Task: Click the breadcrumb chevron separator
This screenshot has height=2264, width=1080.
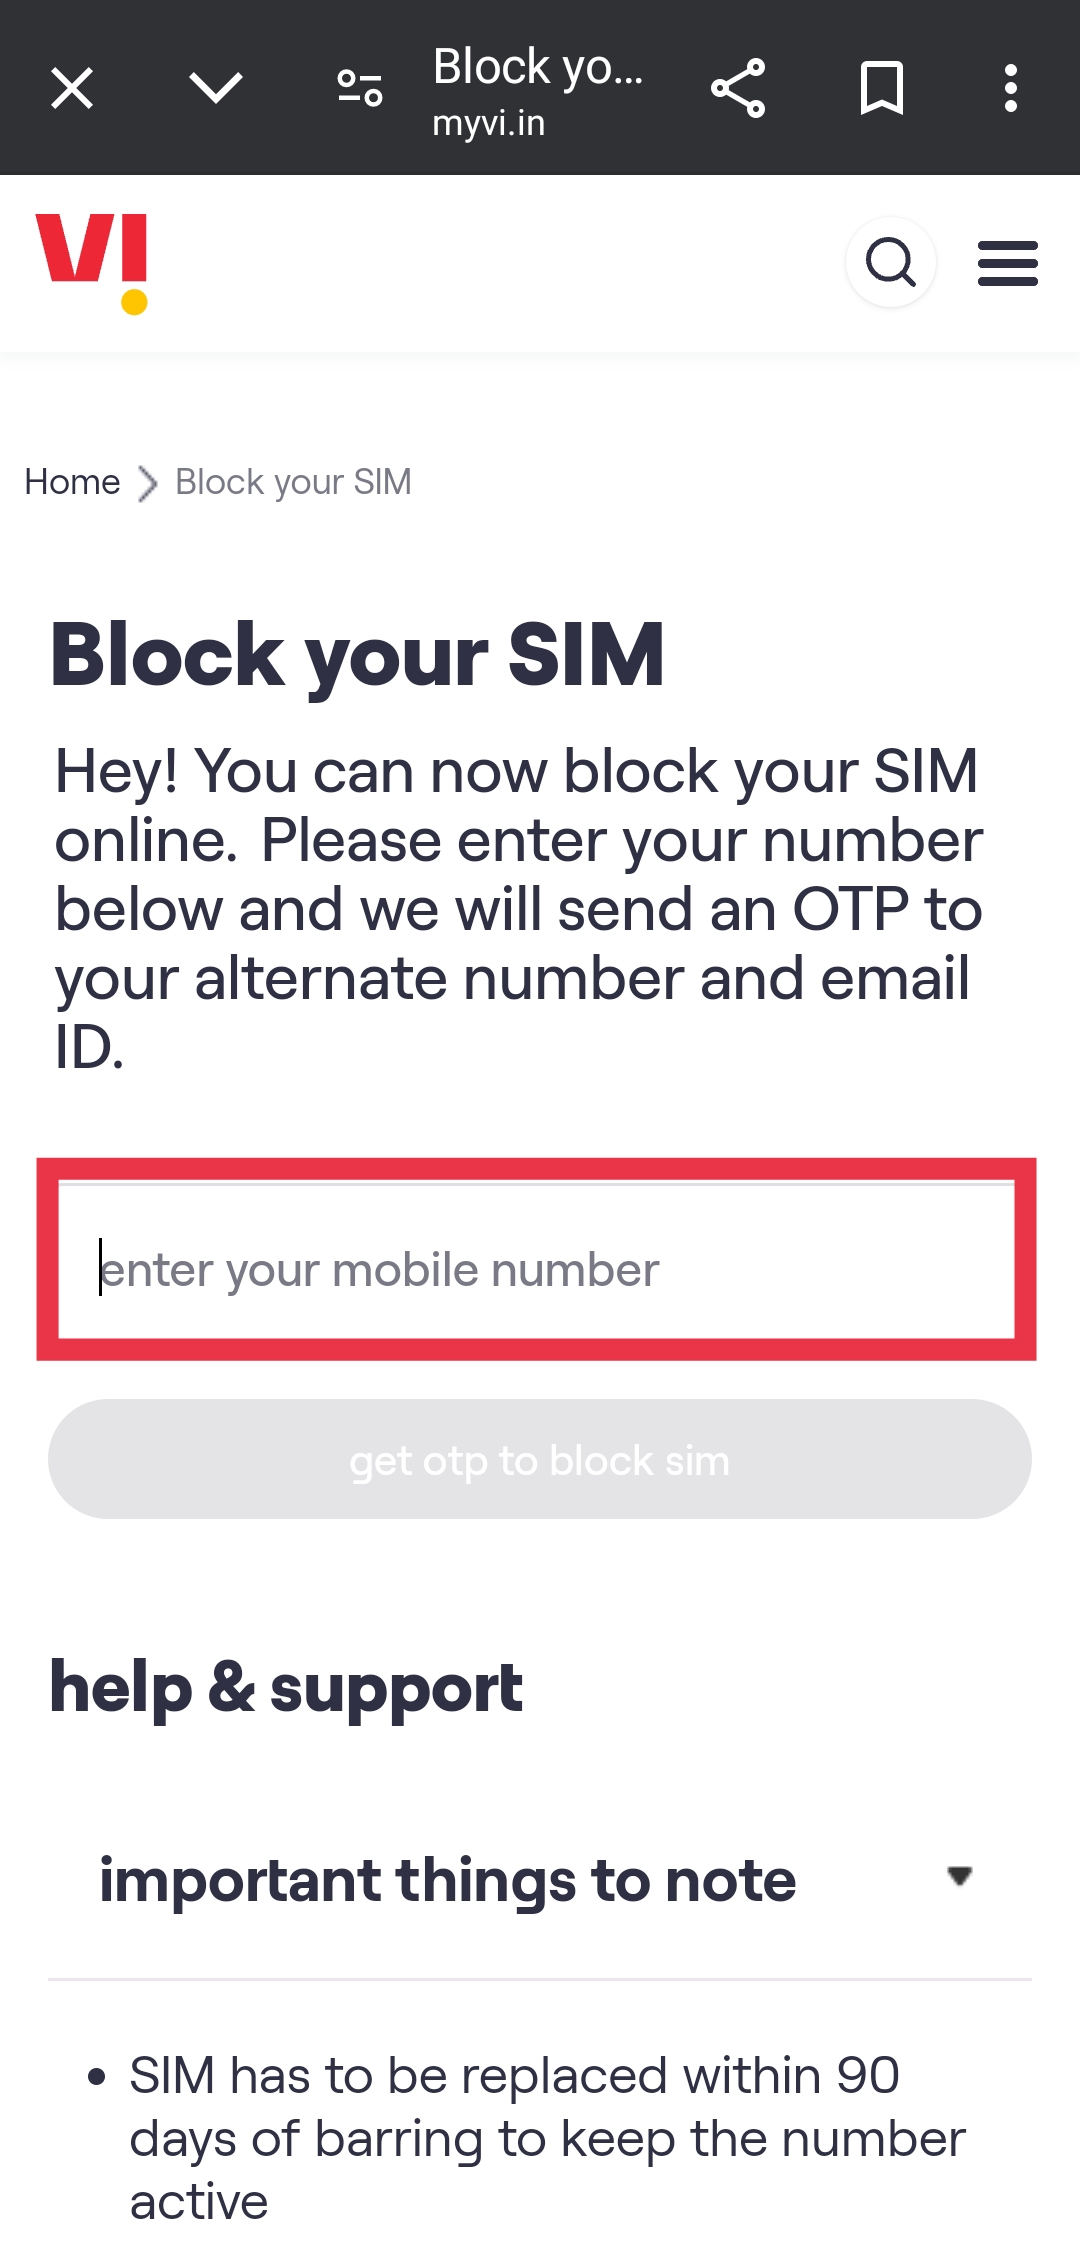Action: (x=148, y=483)
